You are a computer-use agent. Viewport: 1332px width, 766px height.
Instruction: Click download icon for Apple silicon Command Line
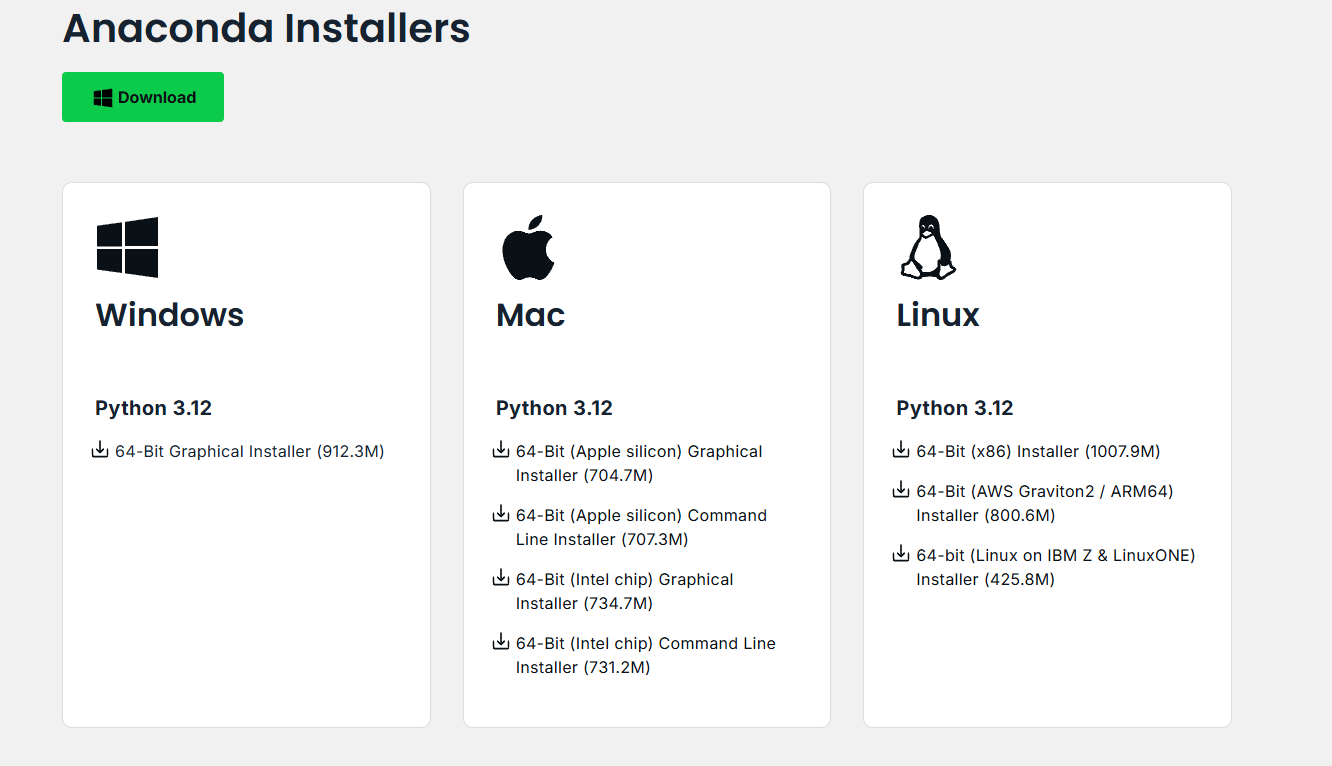[x=501, y=515]
